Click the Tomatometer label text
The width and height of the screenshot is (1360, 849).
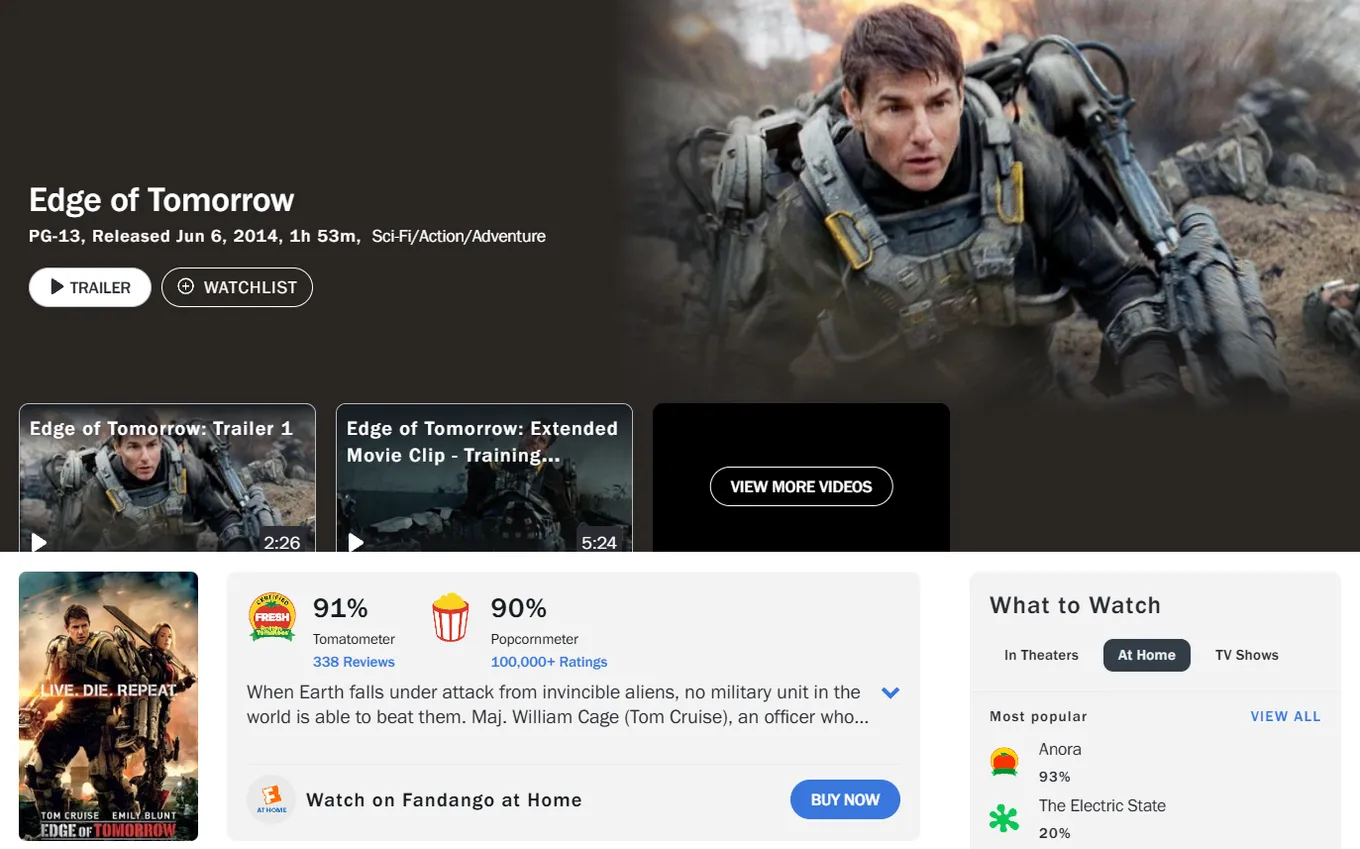tap(354, 639)
